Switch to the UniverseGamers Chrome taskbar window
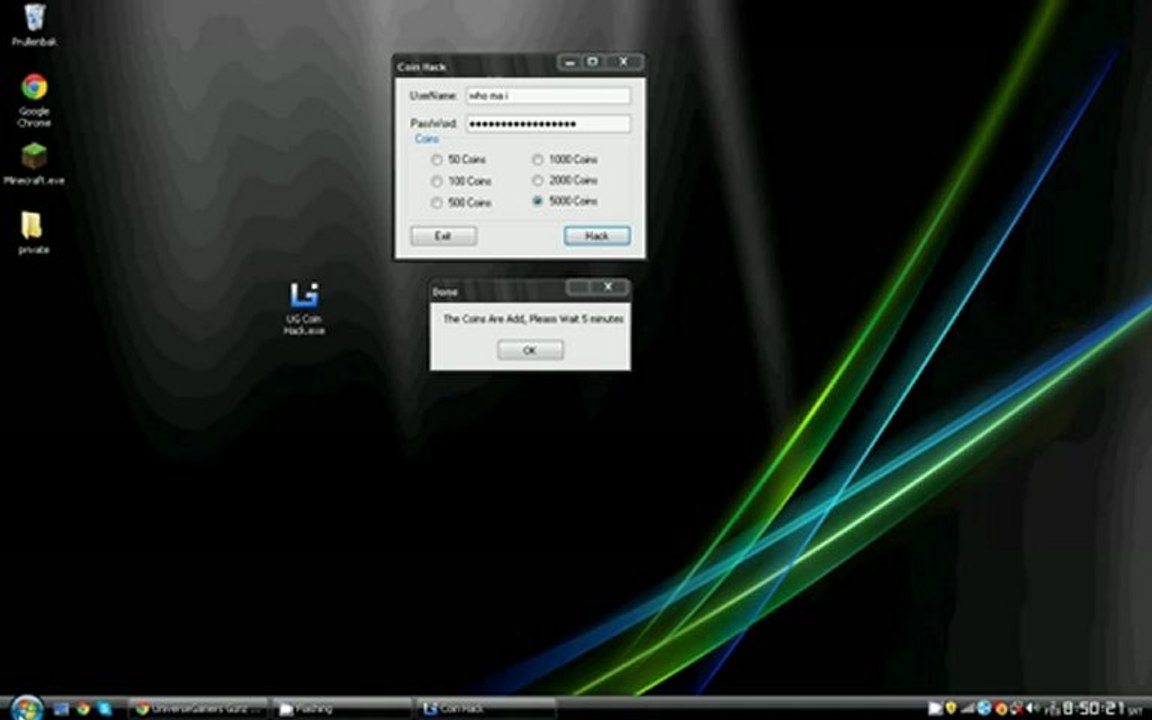The image size is (1152, 720). point(199,709)
